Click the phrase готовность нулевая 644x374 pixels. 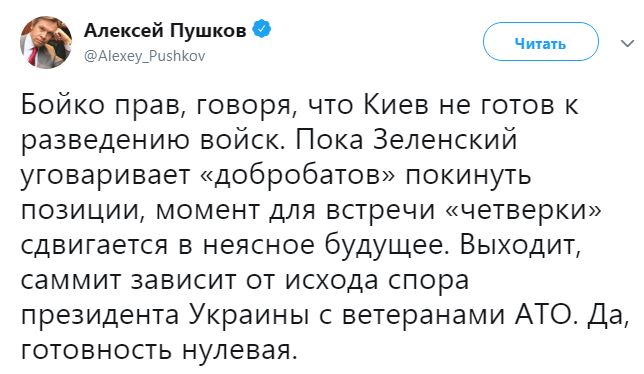[158, 350]
